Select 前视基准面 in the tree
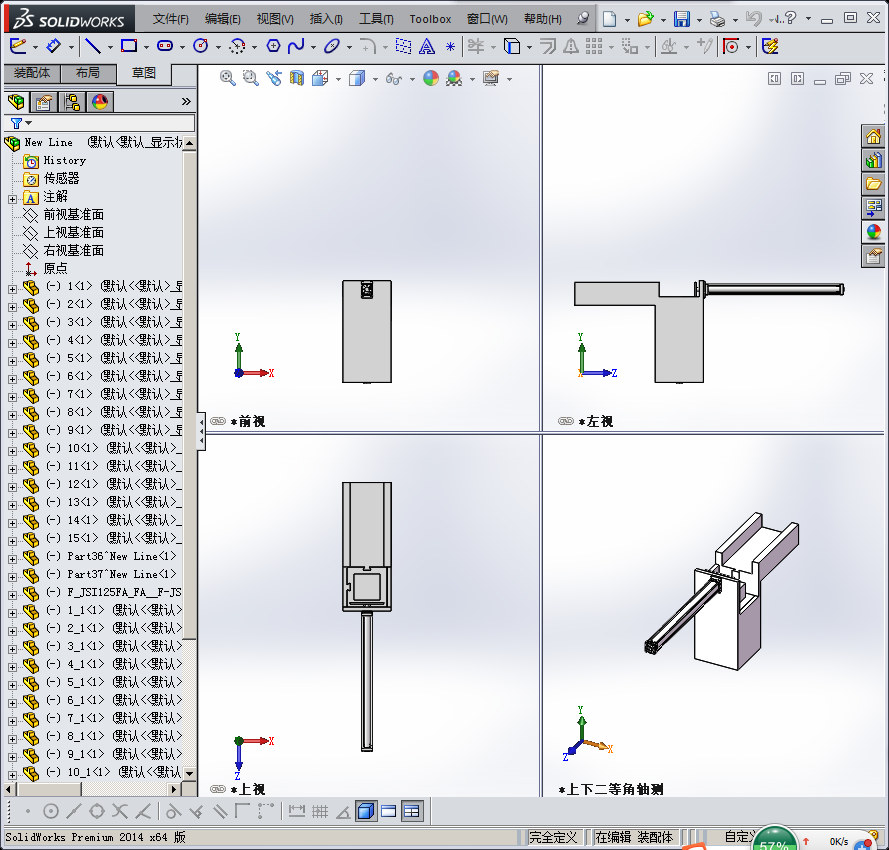The image size is (889, 850). click(74, 214)
